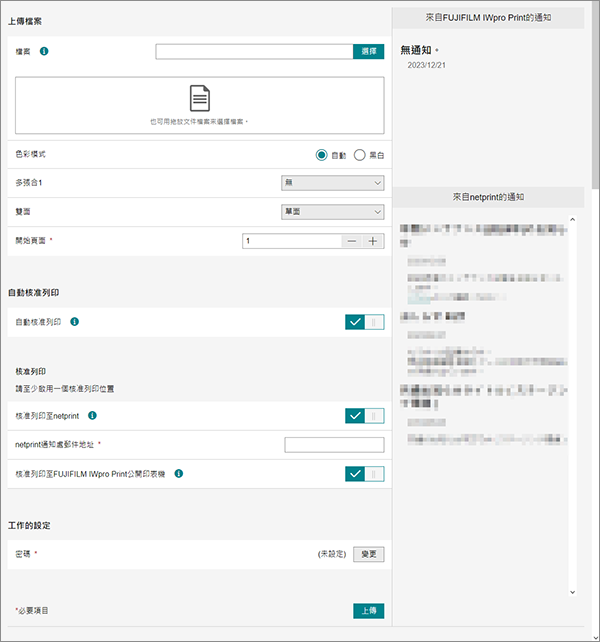600x642 pixels.
Task: Click info icon after FUJIFILM IWpro Print公開印表機
Action: coord(178,474)
